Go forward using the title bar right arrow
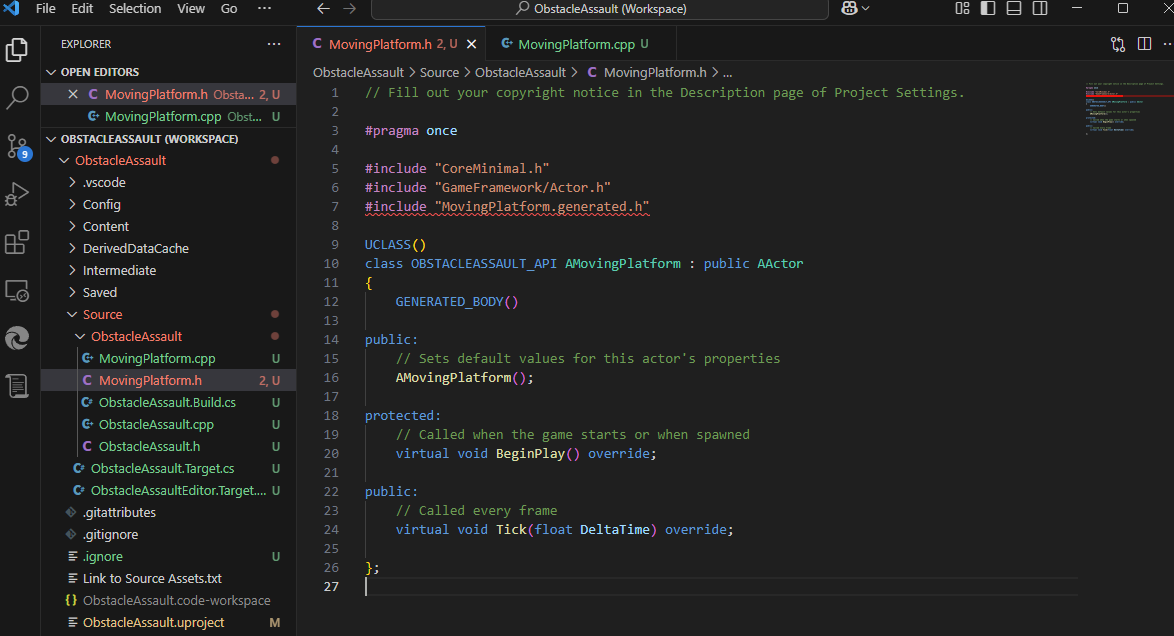 point(350,9)
